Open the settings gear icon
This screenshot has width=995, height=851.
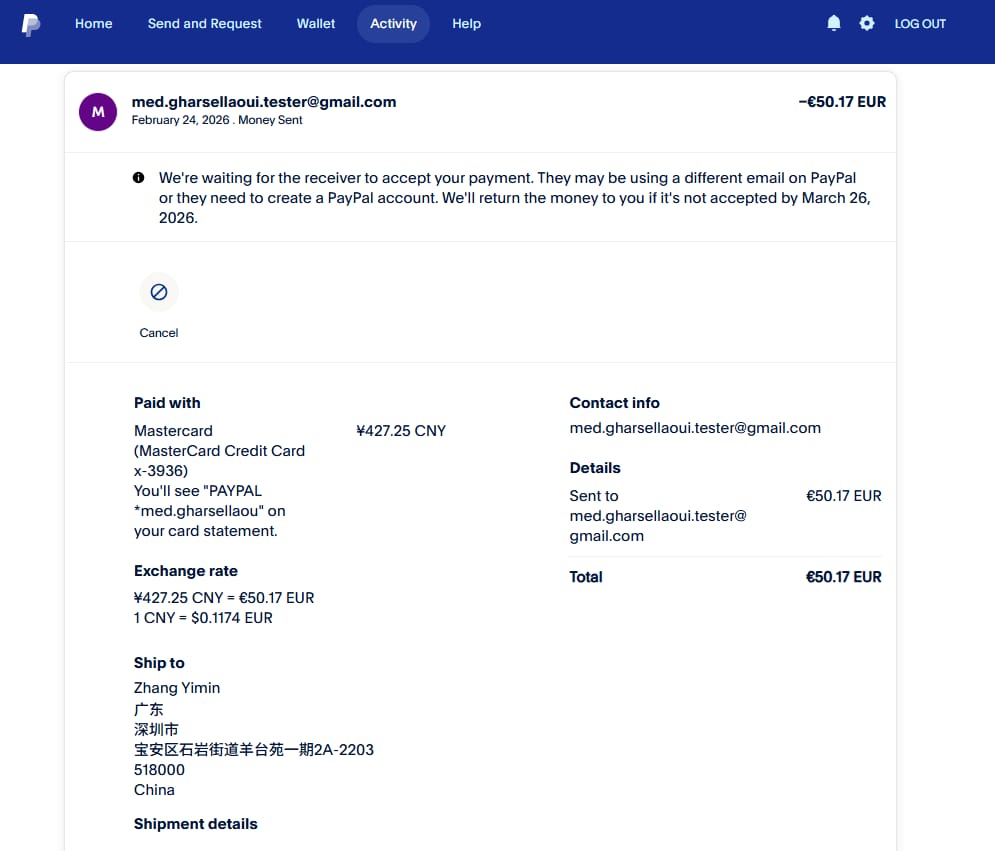click(867, 23)
